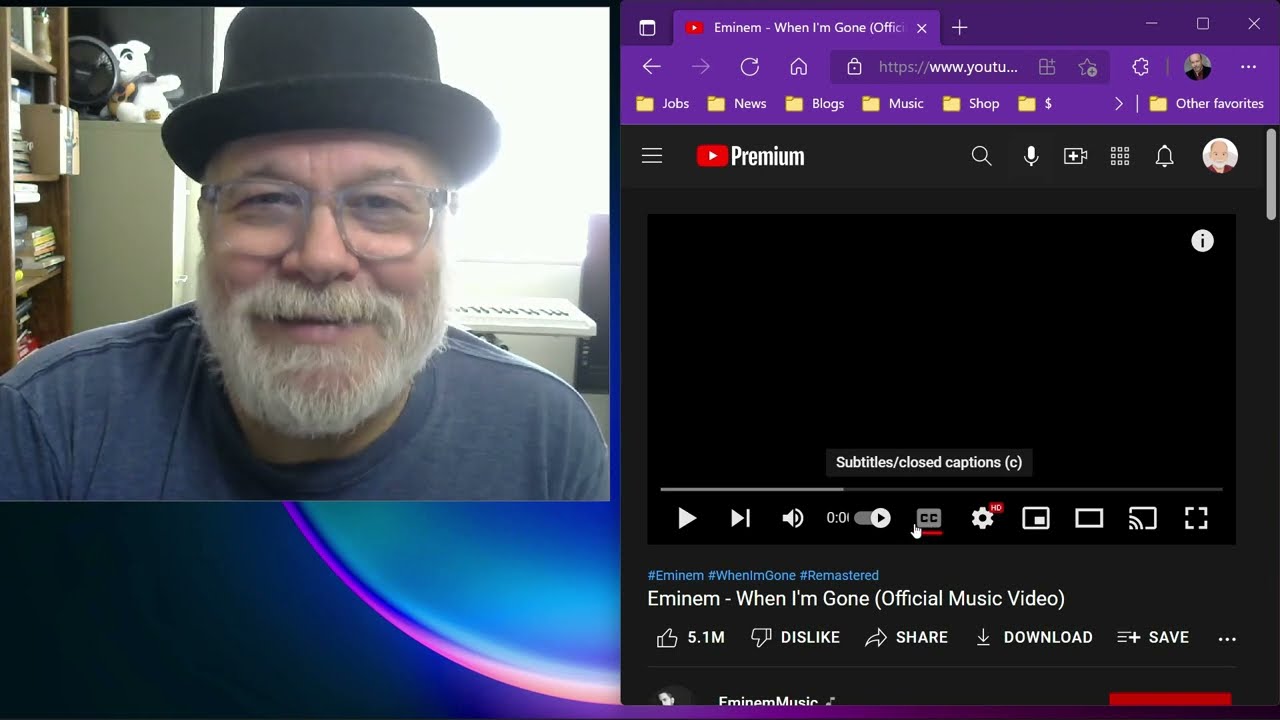Open the app available icon in address bar
The height and width of the screenshot is (720, 1280).
tap(1047, 67)
